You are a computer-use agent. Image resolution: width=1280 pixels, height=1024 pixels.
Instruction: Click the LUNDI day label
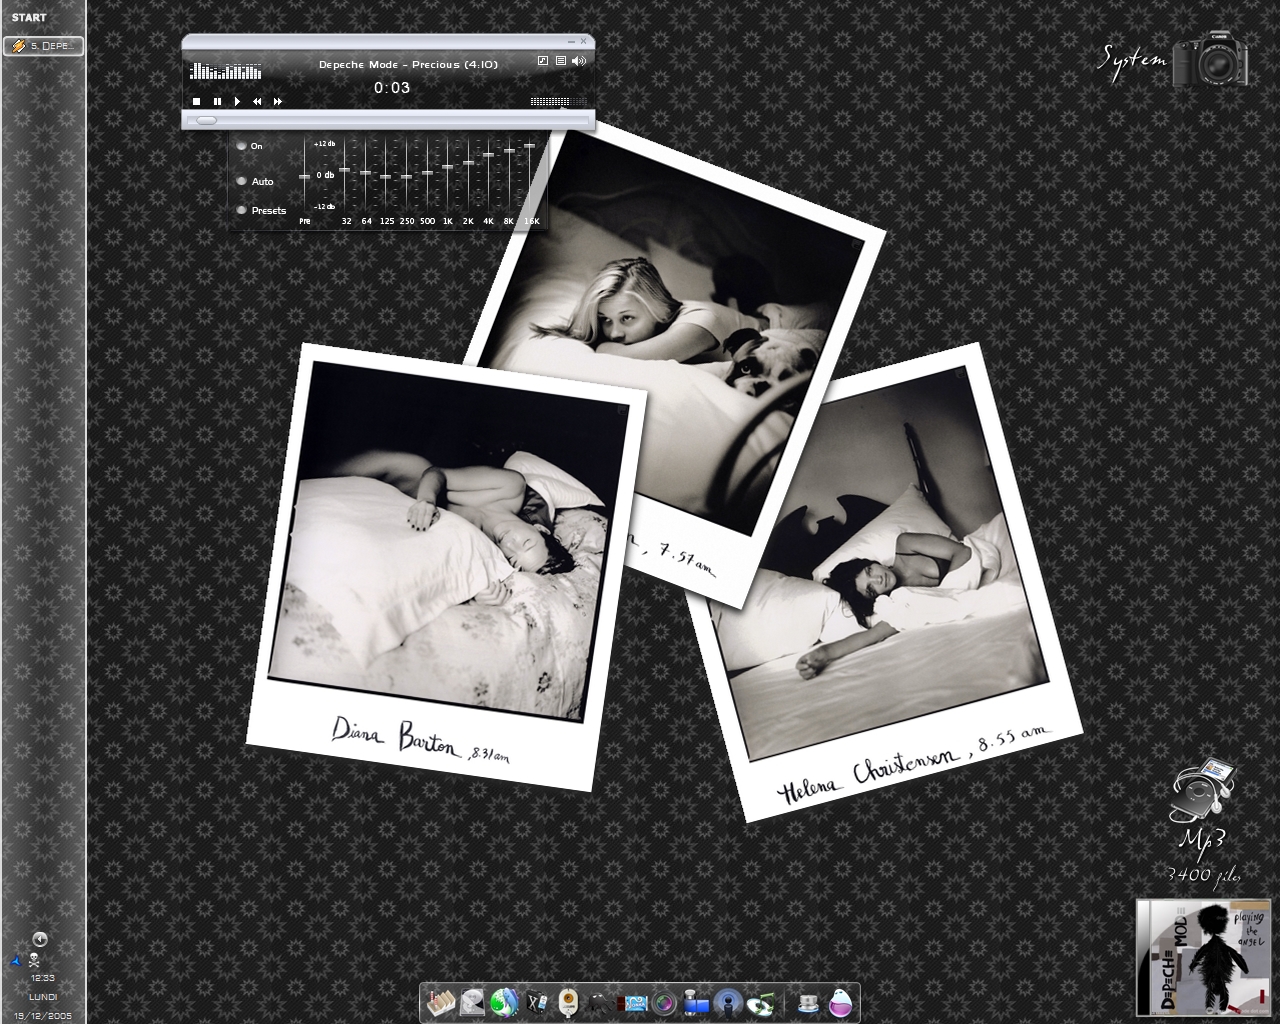point(43,997)
